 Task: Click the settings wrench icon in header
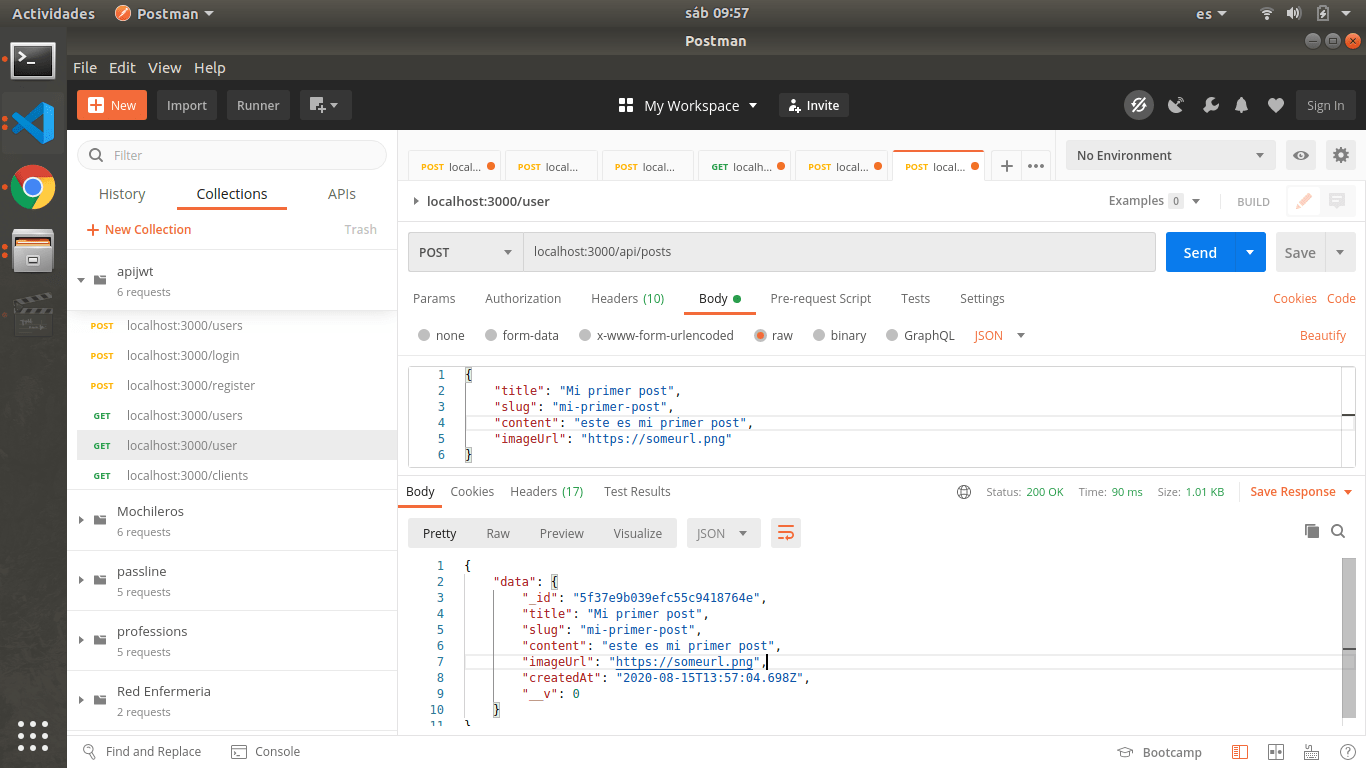1209,105
